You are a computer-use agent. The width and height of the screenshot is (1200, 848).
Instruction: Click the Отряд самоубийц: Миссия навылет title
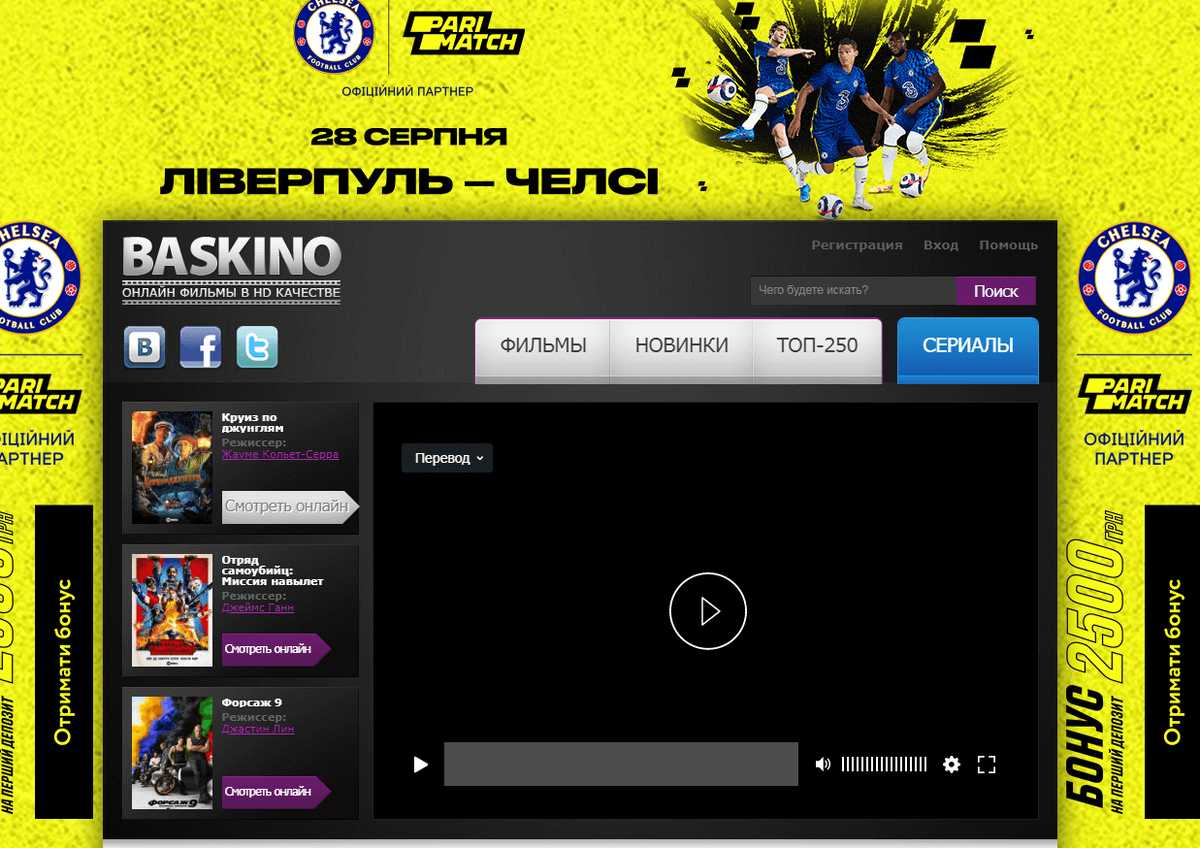click(x=273, y=570)
